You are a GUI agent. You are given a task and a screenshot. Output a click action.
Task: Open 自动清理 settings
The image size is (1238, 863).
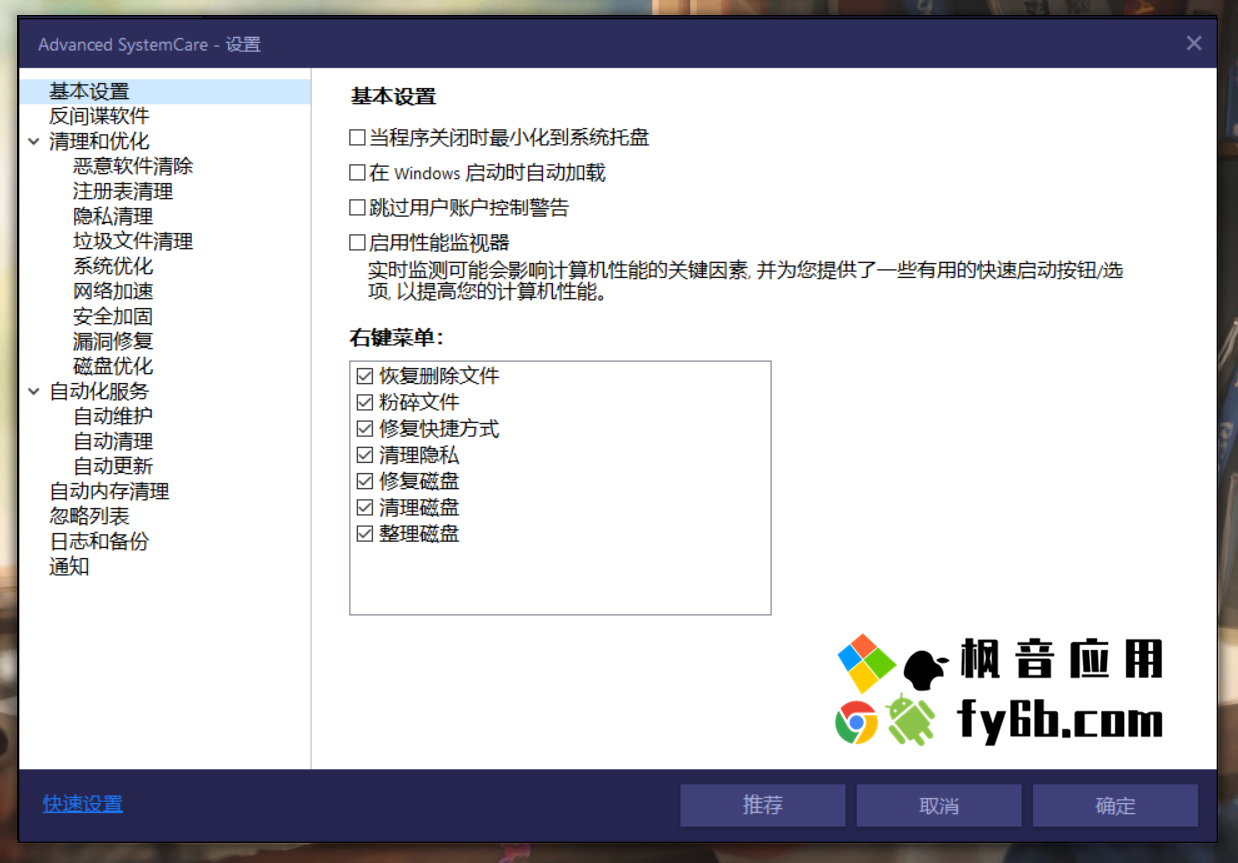[x=113, y=442]
